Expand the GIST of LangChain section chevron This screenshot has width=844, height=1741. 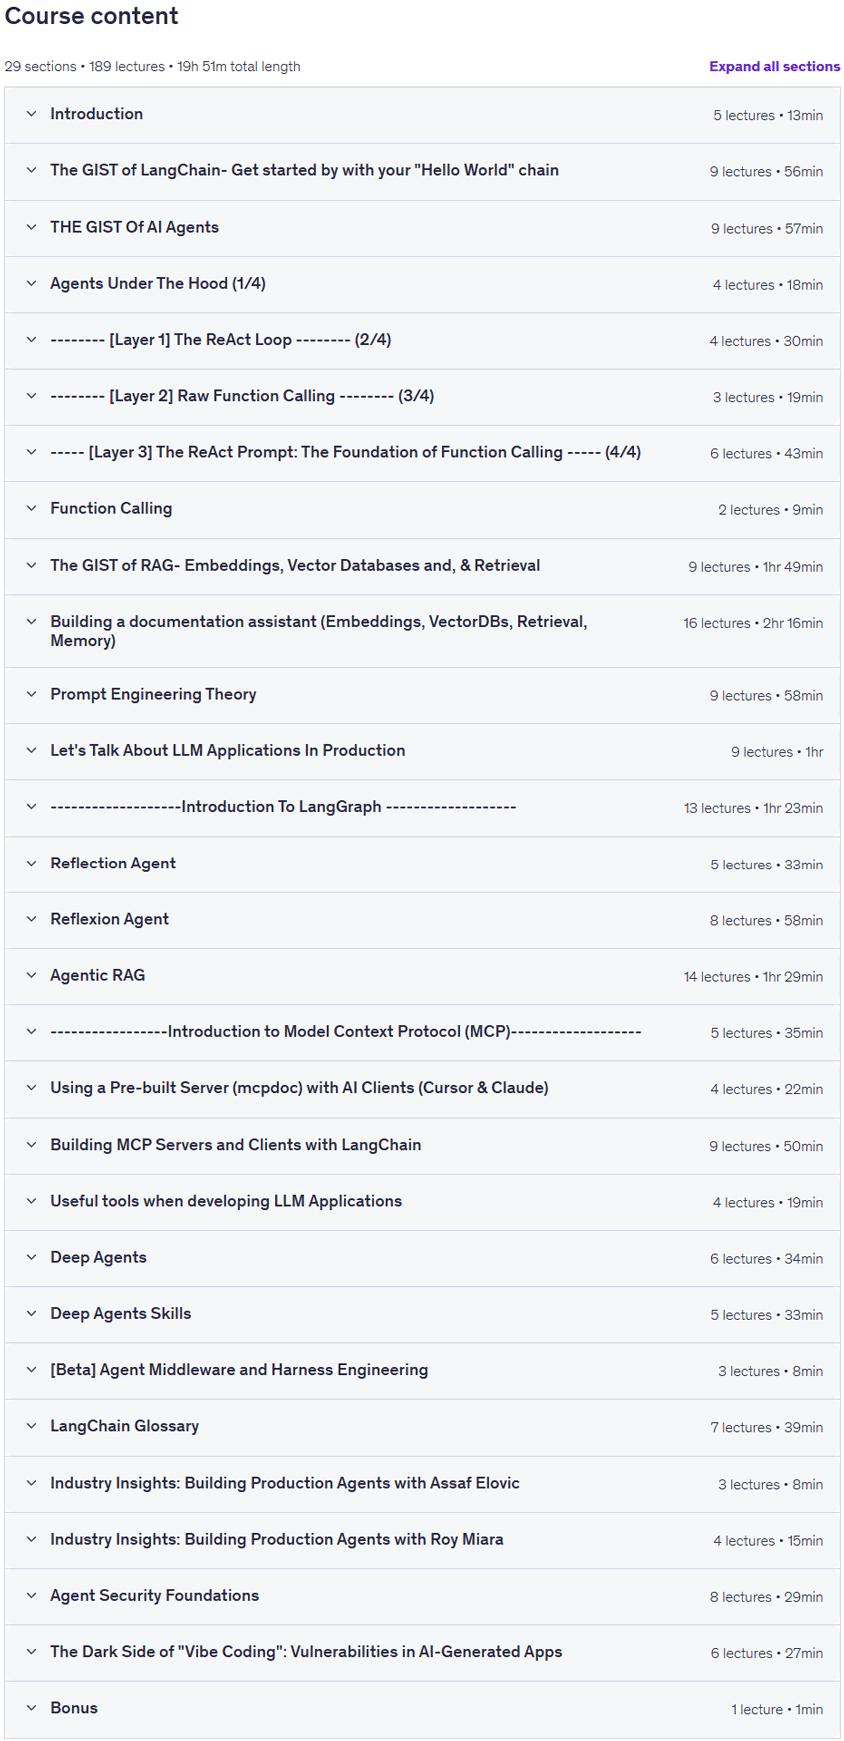click(31, 170)
